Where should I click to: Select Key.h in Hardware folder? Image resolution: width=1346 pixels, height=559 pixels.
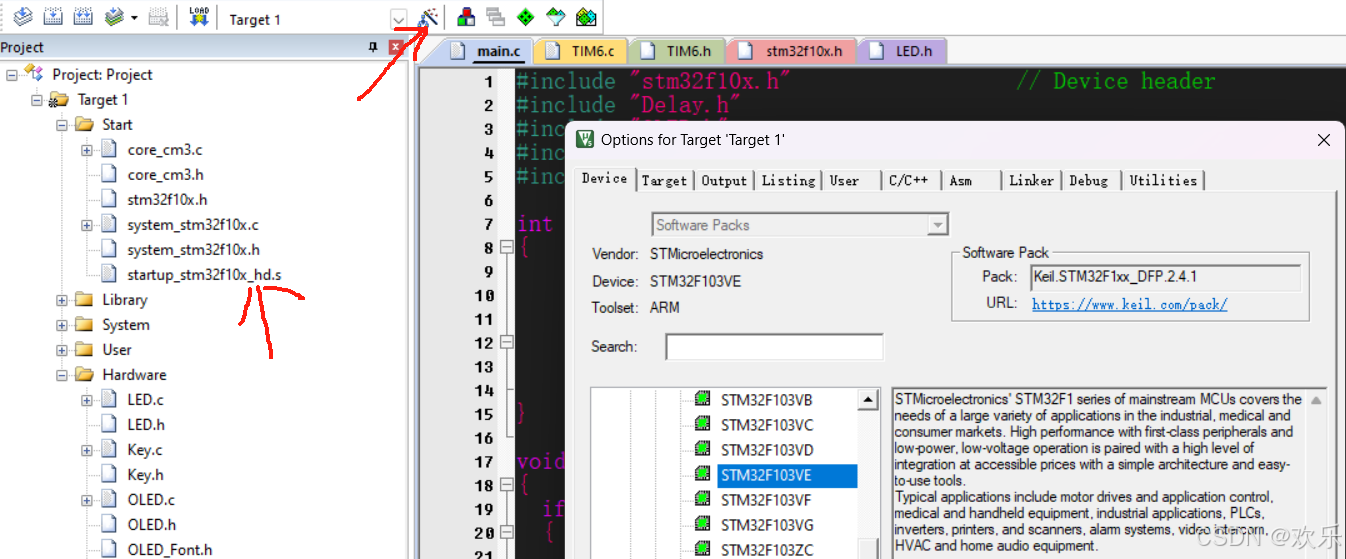coord(145,474)
